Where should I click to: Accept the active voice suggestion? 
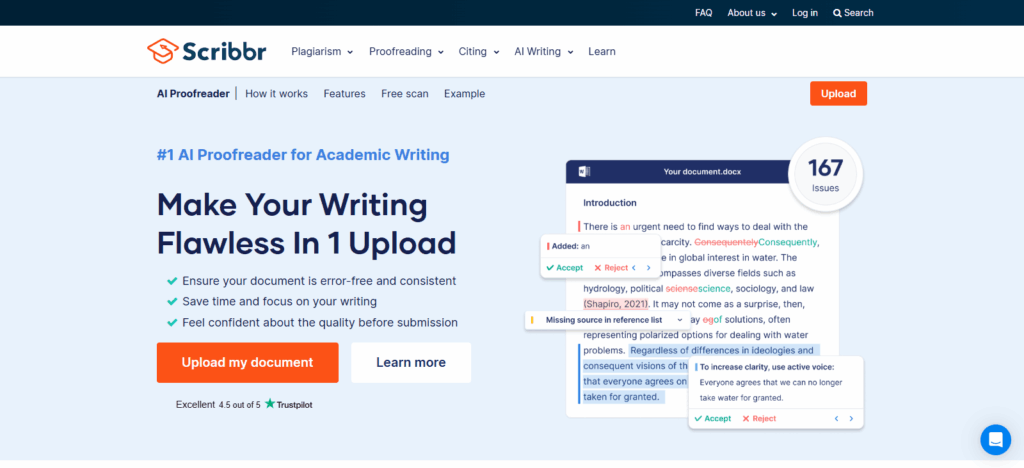click(x=713, y=418)
